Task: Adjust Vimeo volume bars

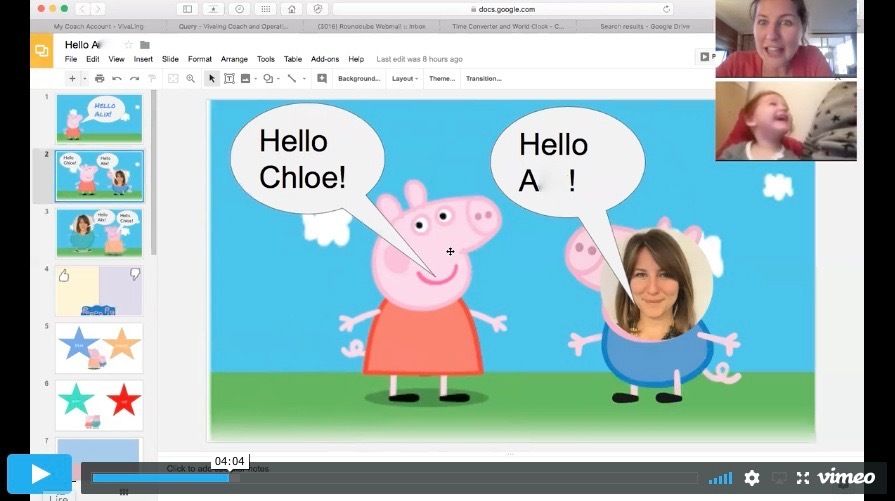Action: [x=720, y=478]
